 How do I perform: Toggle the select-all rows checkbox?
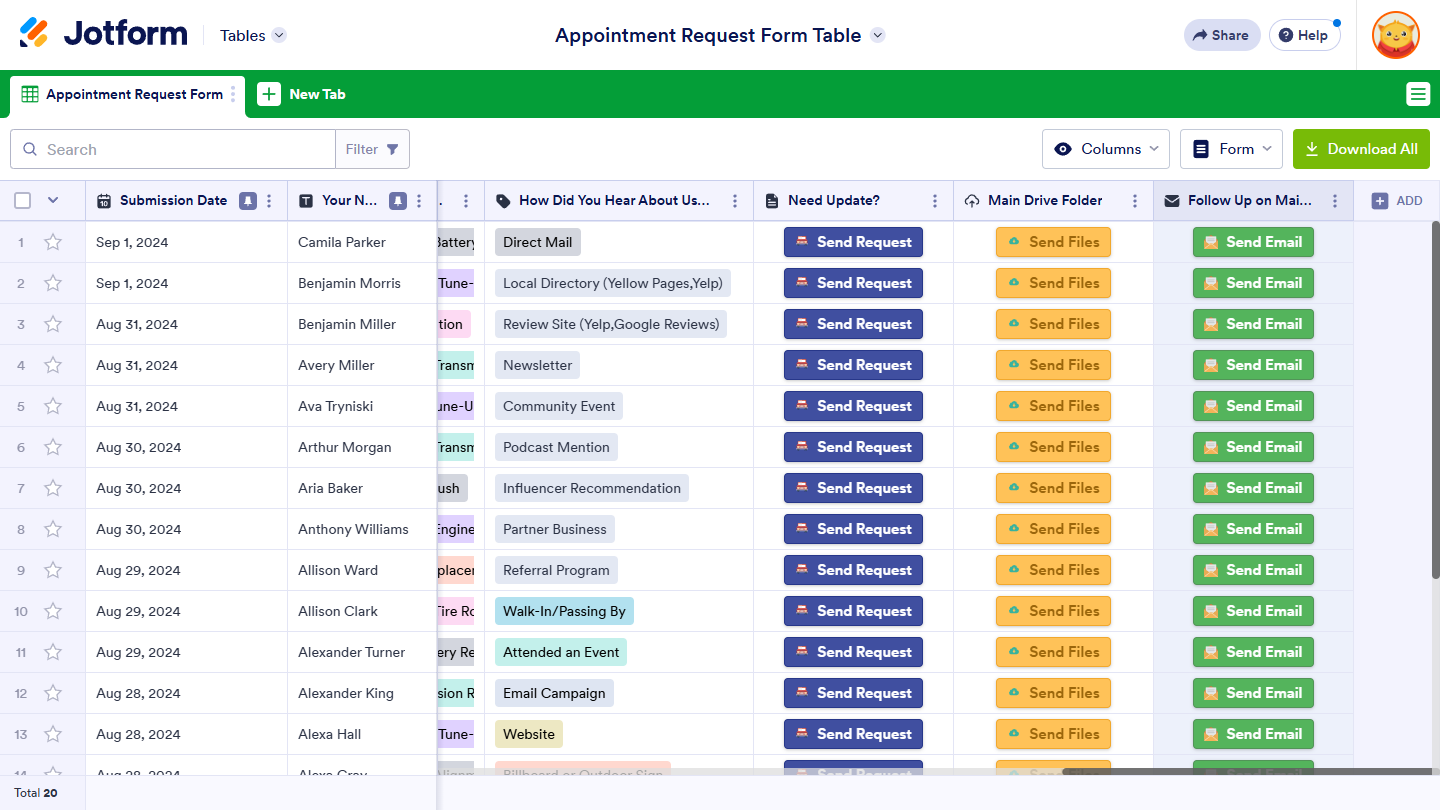(x=23, y=201)
